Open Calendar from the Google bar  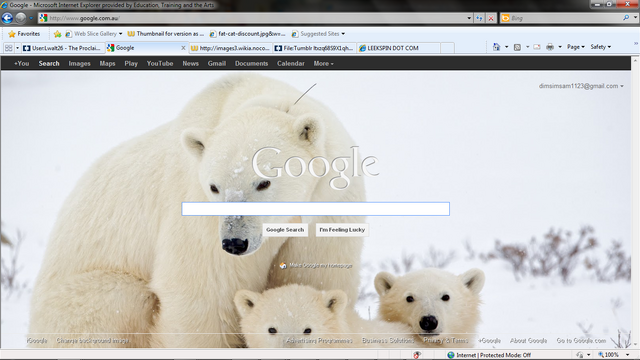pos(291,64)
